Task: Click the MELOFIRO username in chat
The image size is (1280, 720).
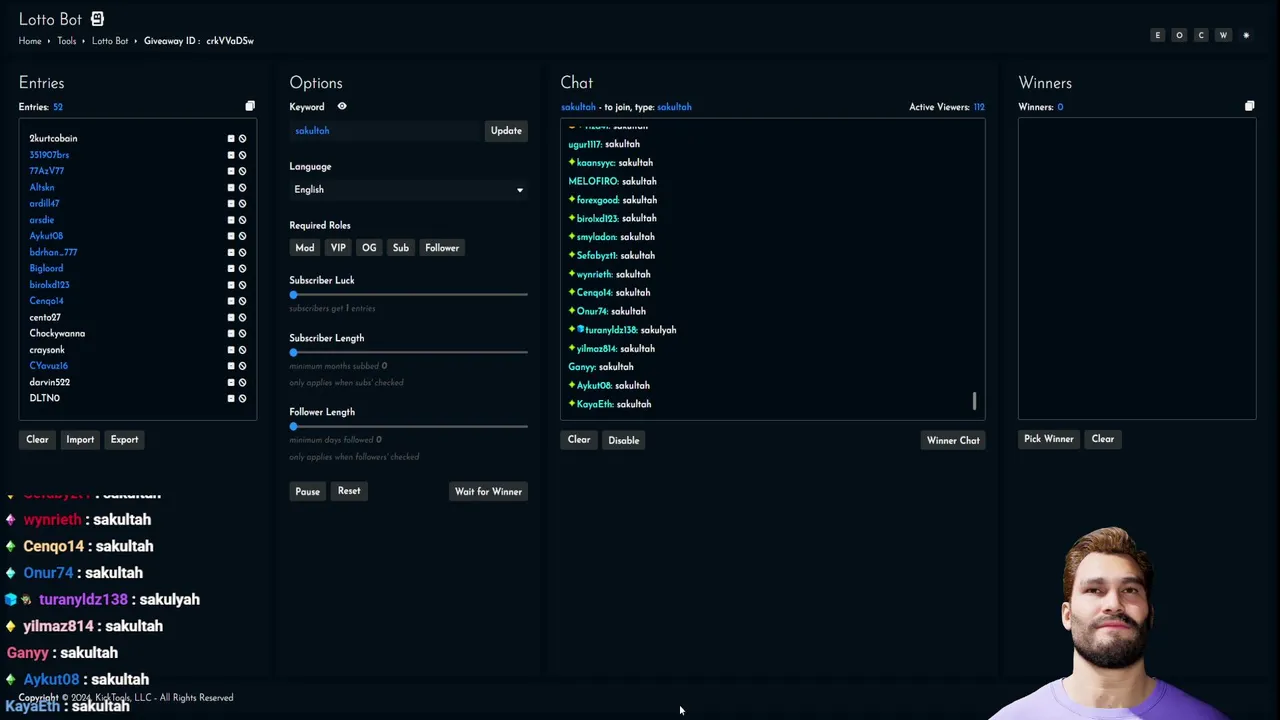Action: pyautogui.click(x=593, y=182)
